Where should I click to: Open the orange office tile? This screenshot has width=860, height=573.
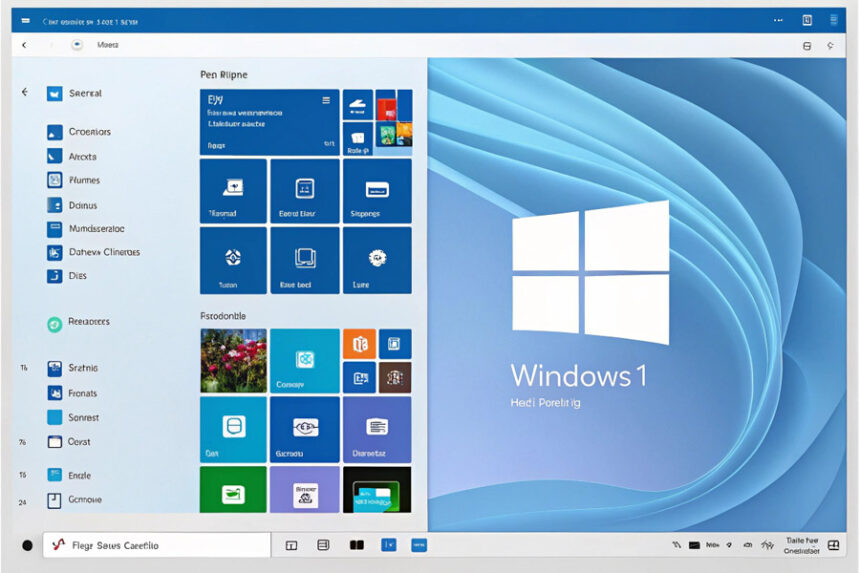point(359,344)
